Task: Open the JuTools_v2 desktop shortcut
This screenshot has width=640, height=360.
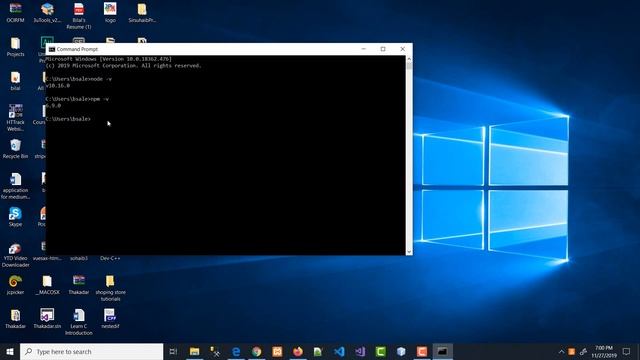Action: coord(47,12)
